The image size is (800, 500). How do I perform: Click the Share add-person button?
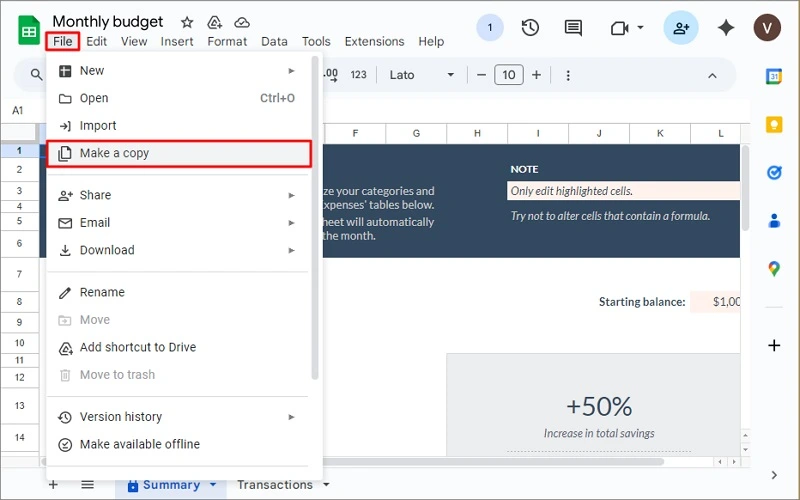click(x=681, y=28)
